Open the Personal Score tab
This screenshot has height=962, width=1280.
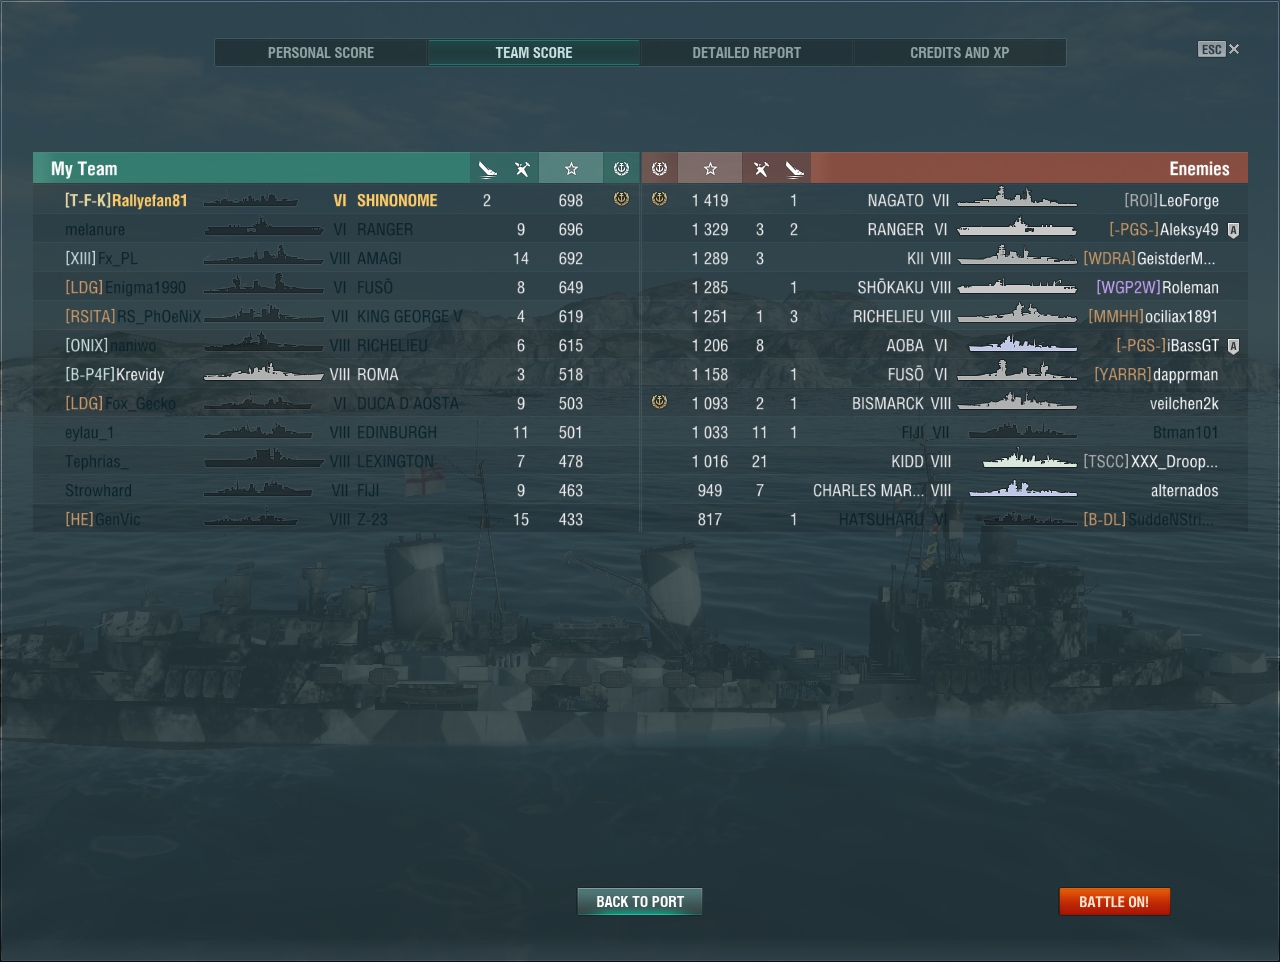[x=321, y=52]
